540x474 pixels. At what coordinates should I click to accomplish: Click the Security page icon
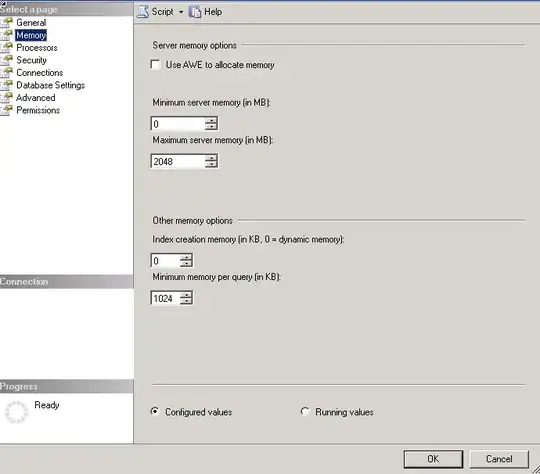click(7, 60)
